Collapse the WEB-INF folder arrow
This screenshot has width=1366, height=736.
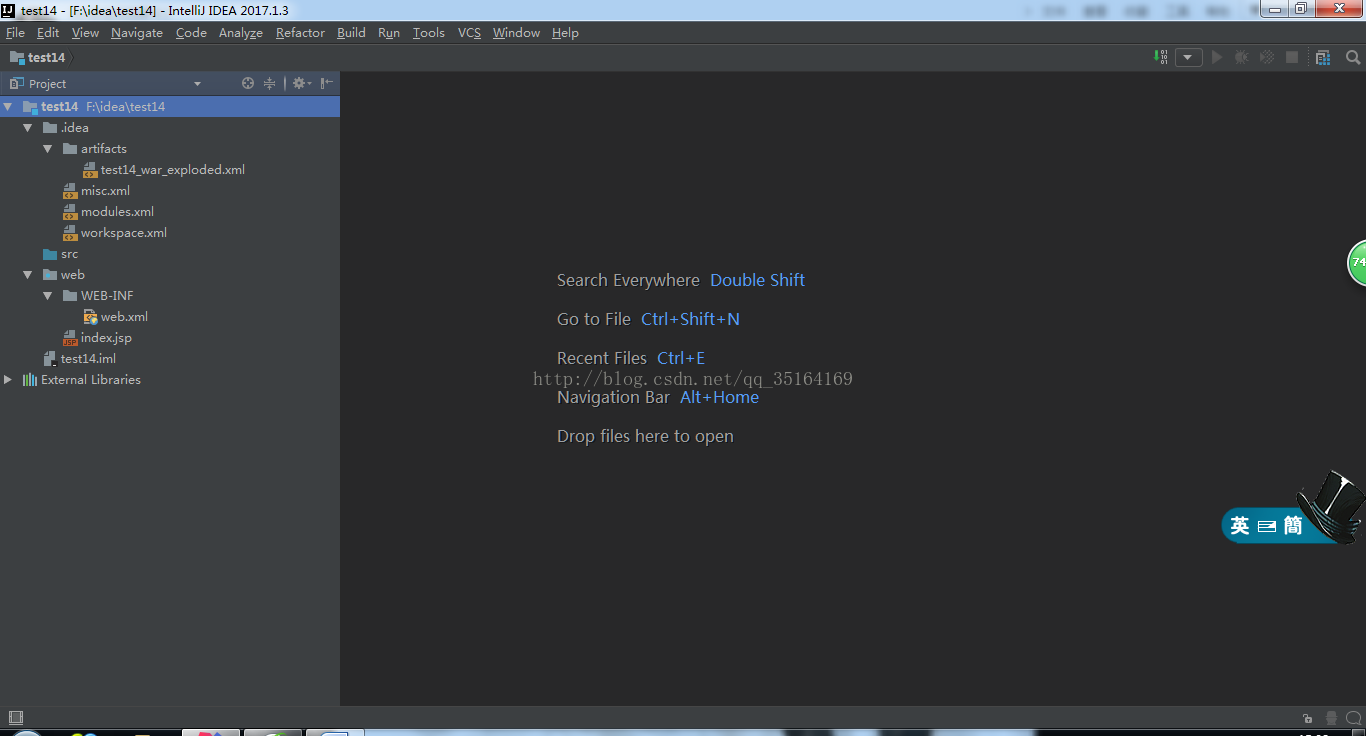[x=47, y=295]
